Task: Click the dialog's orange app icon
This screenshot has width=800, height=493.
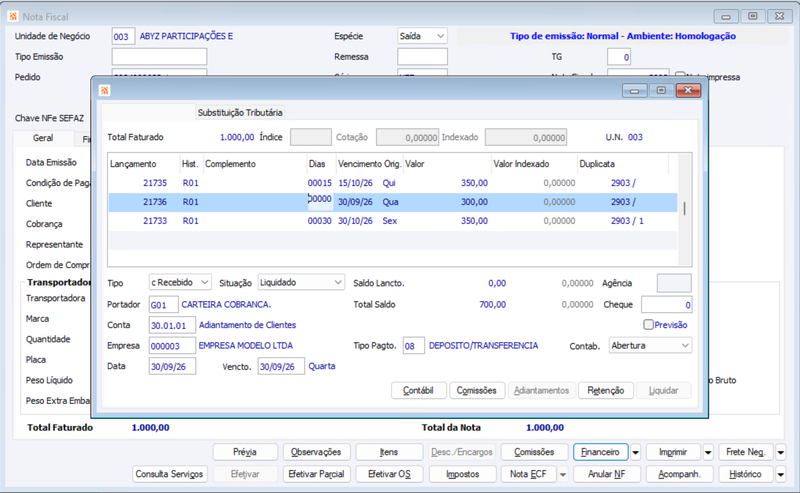Action: 105,90
